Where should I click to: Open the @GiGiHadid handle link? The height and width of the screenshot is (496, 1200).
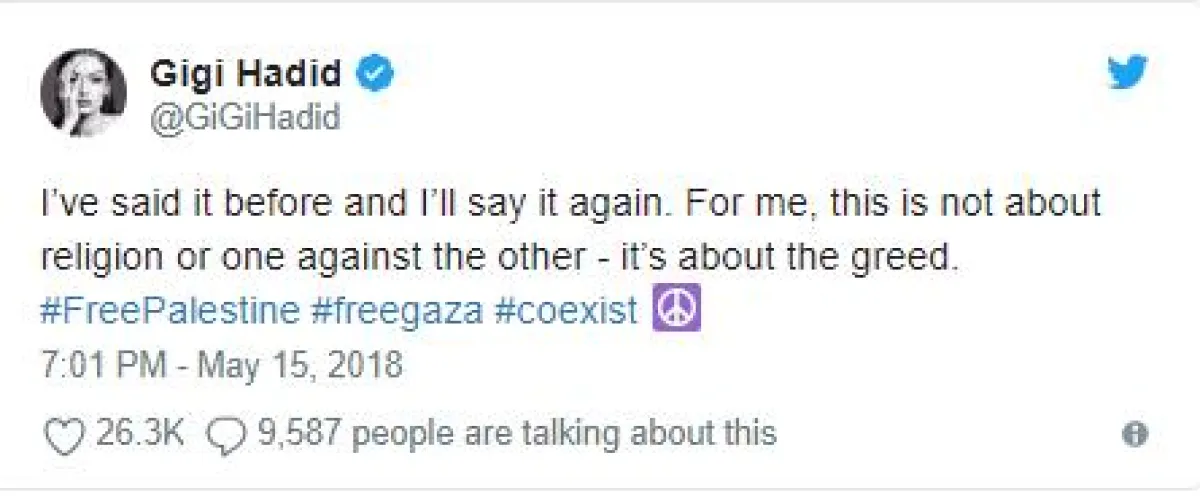coord(245,117)
